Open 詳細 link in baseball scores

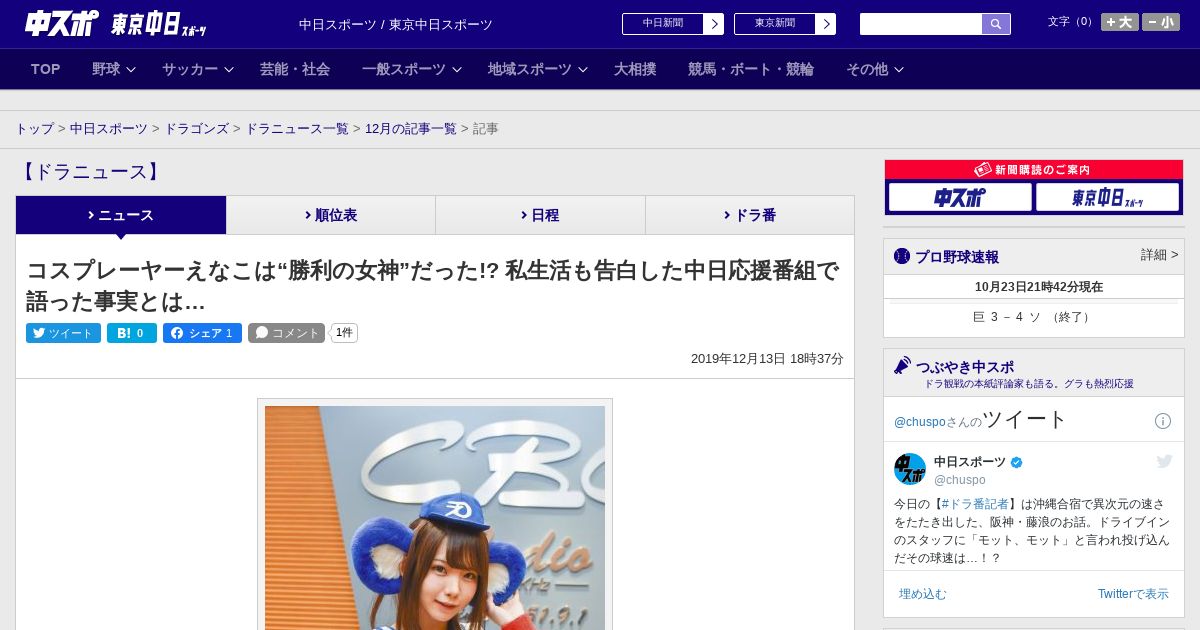tap(1159, 255)
